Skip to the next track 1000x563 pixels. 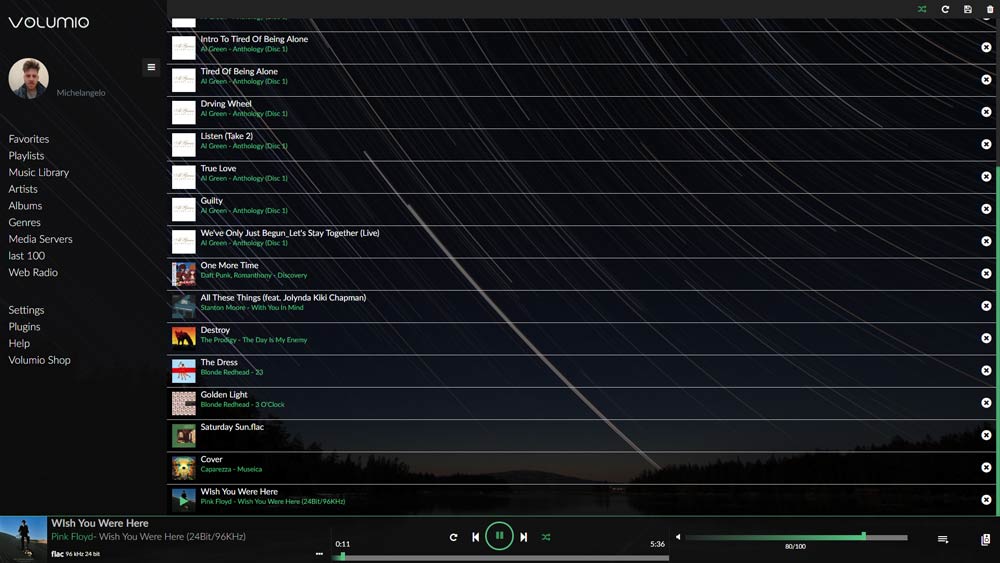click(523, 537)
